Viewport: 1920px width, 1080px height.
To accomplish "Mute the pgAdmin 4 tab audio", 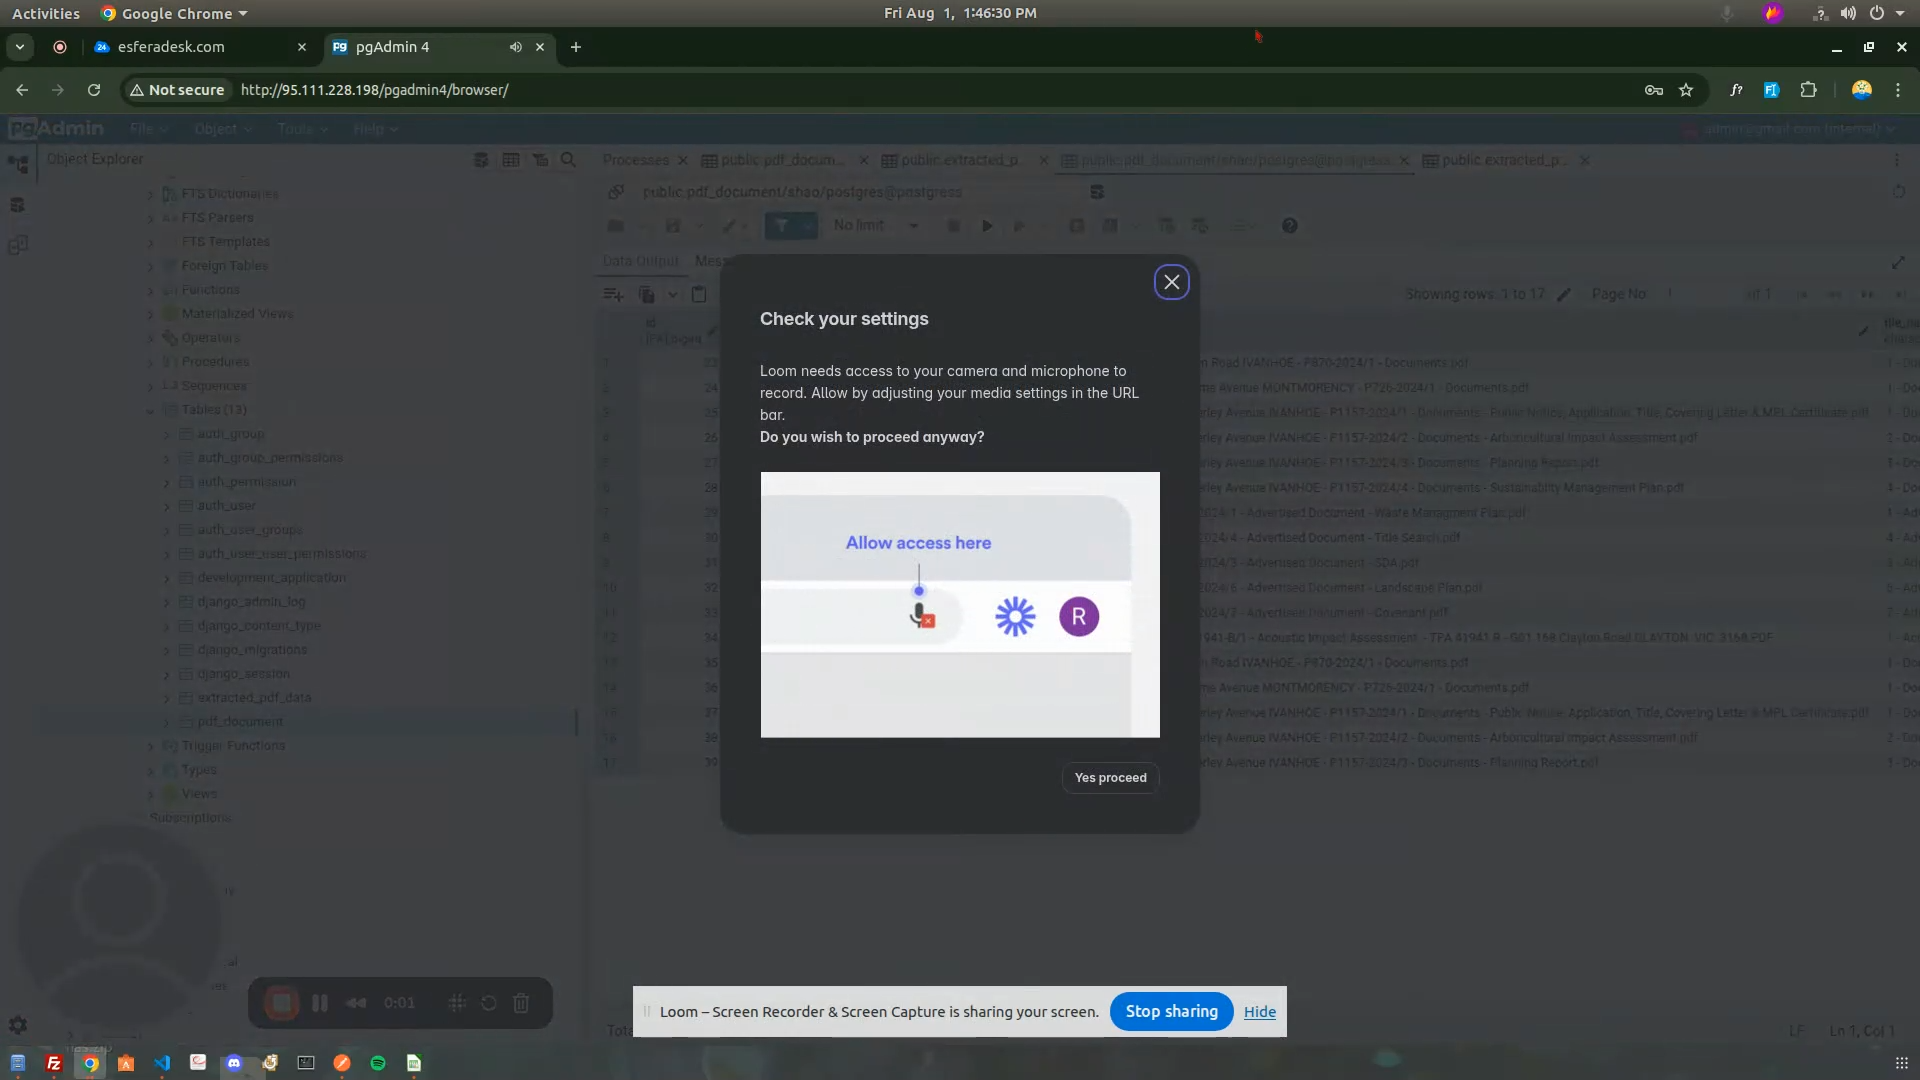I will coord(515,47).
